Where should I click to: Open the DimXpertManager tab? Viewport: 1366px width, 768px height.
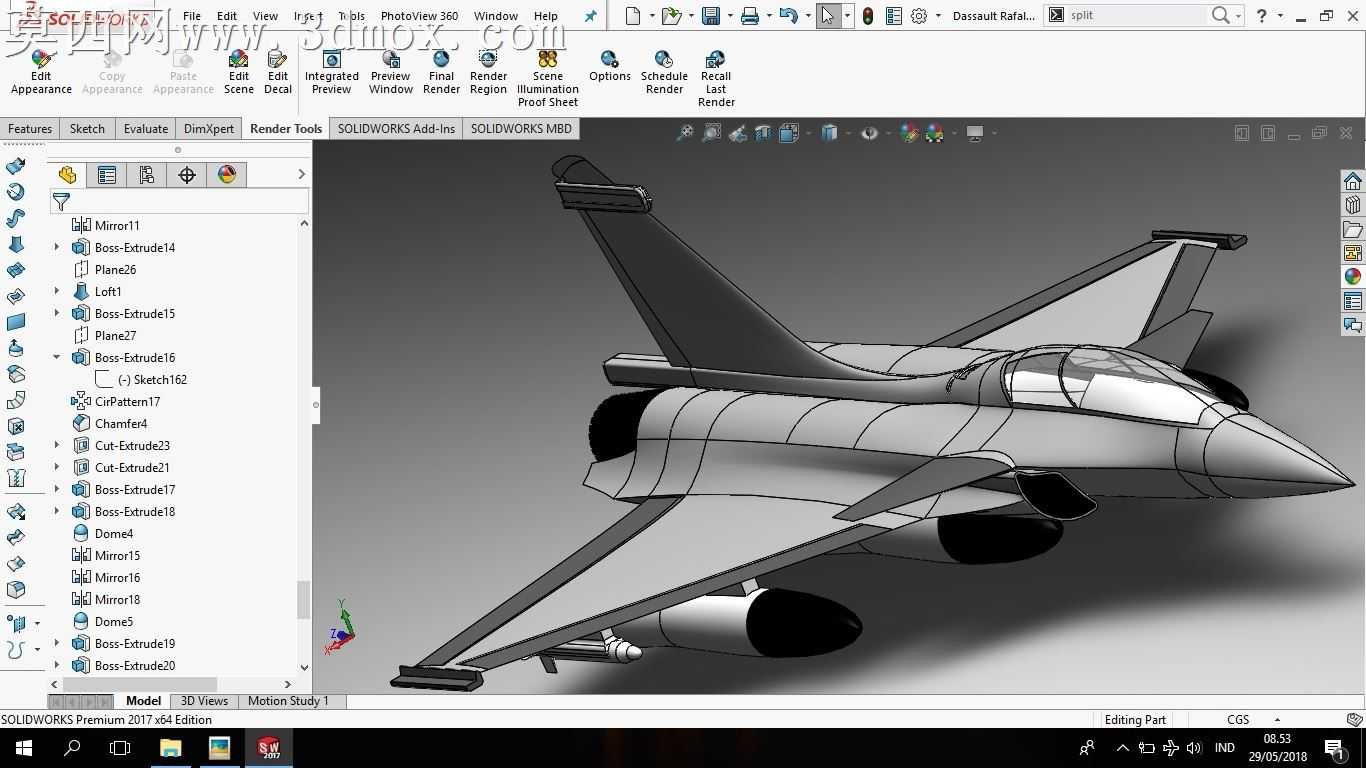coord(187,175)
